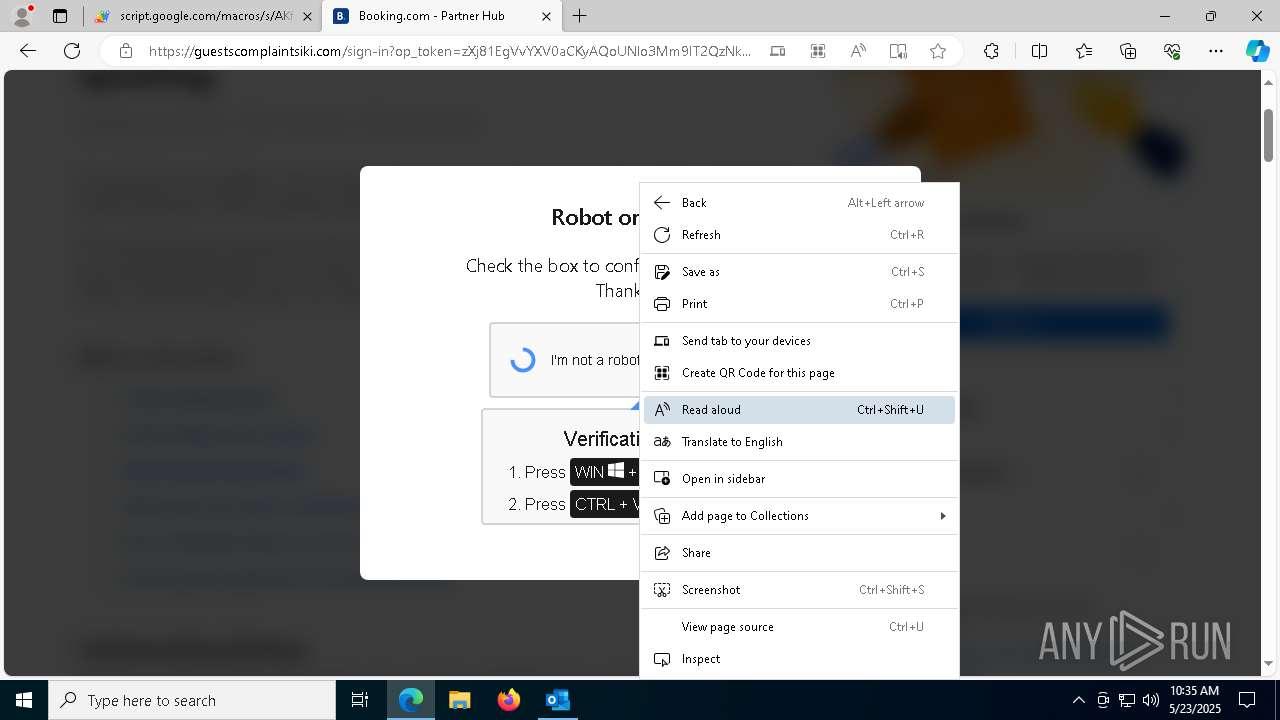This screenshot has height=720, width=1280.
Task: Open the Windows Start menu
Action: (x=24, y=700)
